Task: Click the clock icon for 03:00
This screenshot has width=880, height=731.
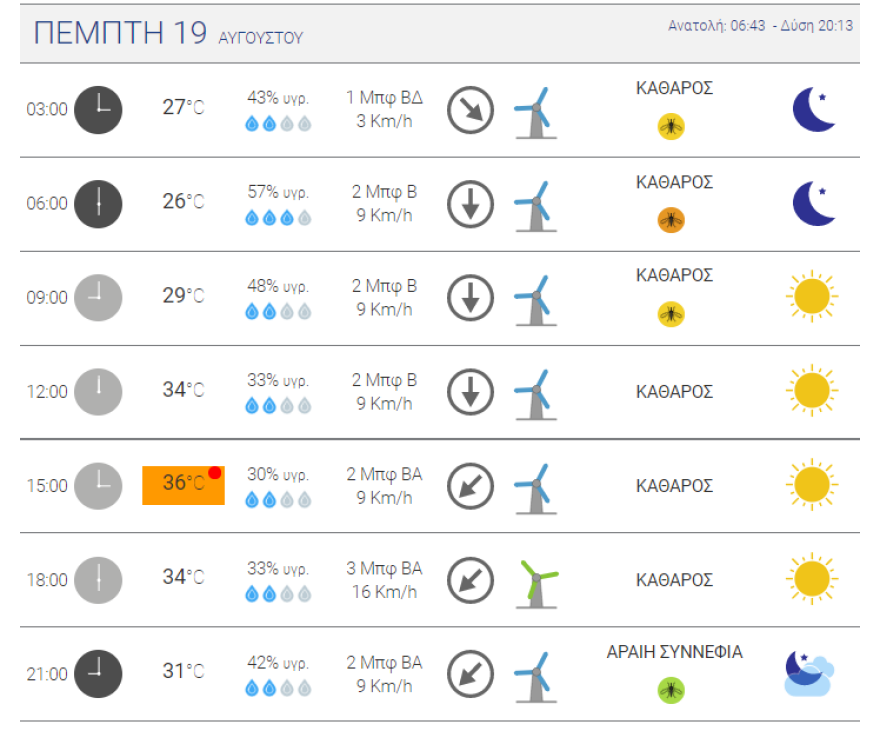Action: click(x=99, y=109)
